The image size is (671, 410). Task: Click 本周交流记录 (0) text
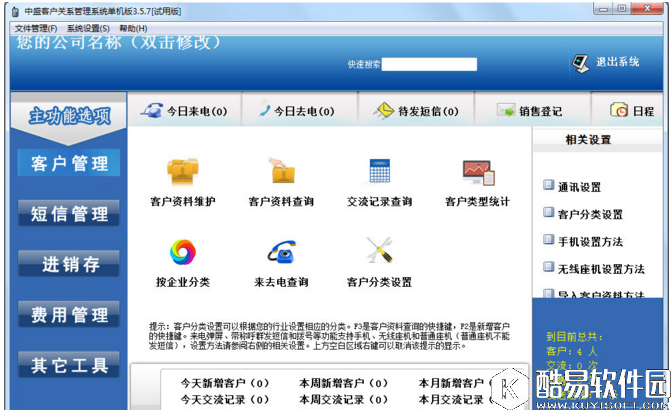tap(344, 400)
